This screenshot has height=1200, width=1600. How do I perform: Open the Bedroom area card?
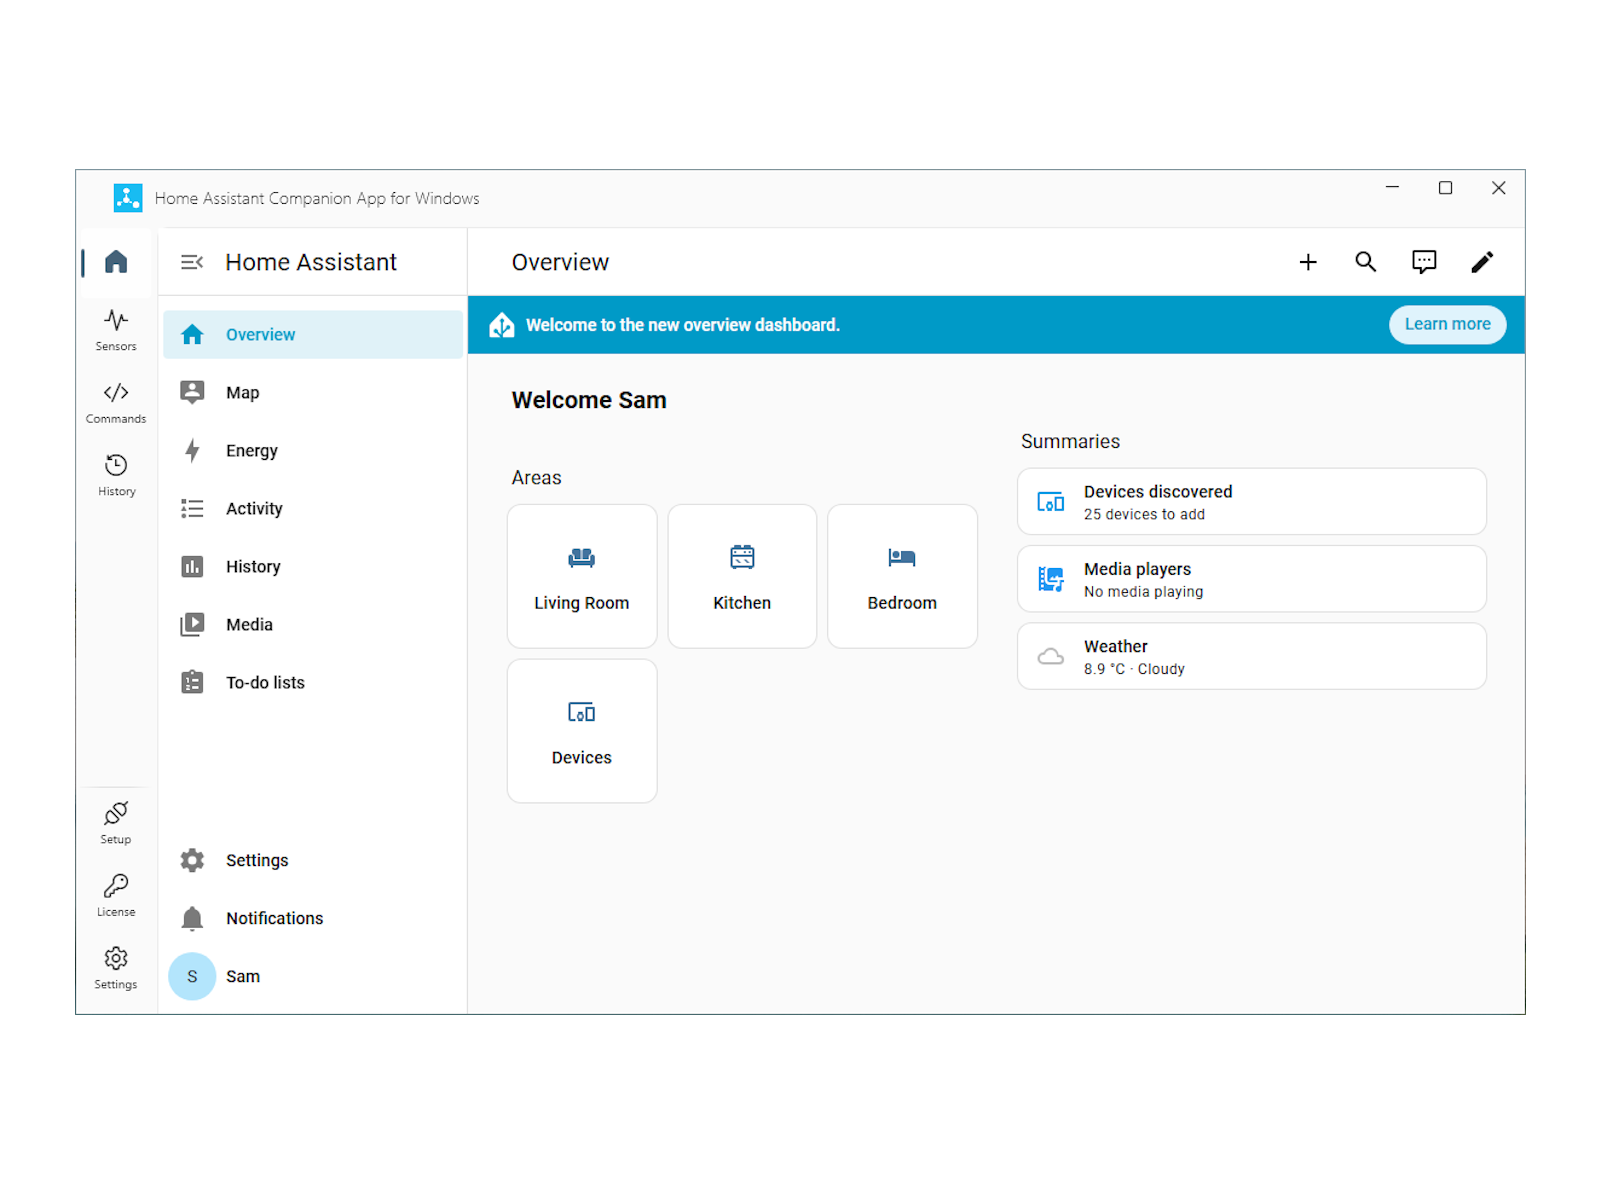click(x=902, y=577)
